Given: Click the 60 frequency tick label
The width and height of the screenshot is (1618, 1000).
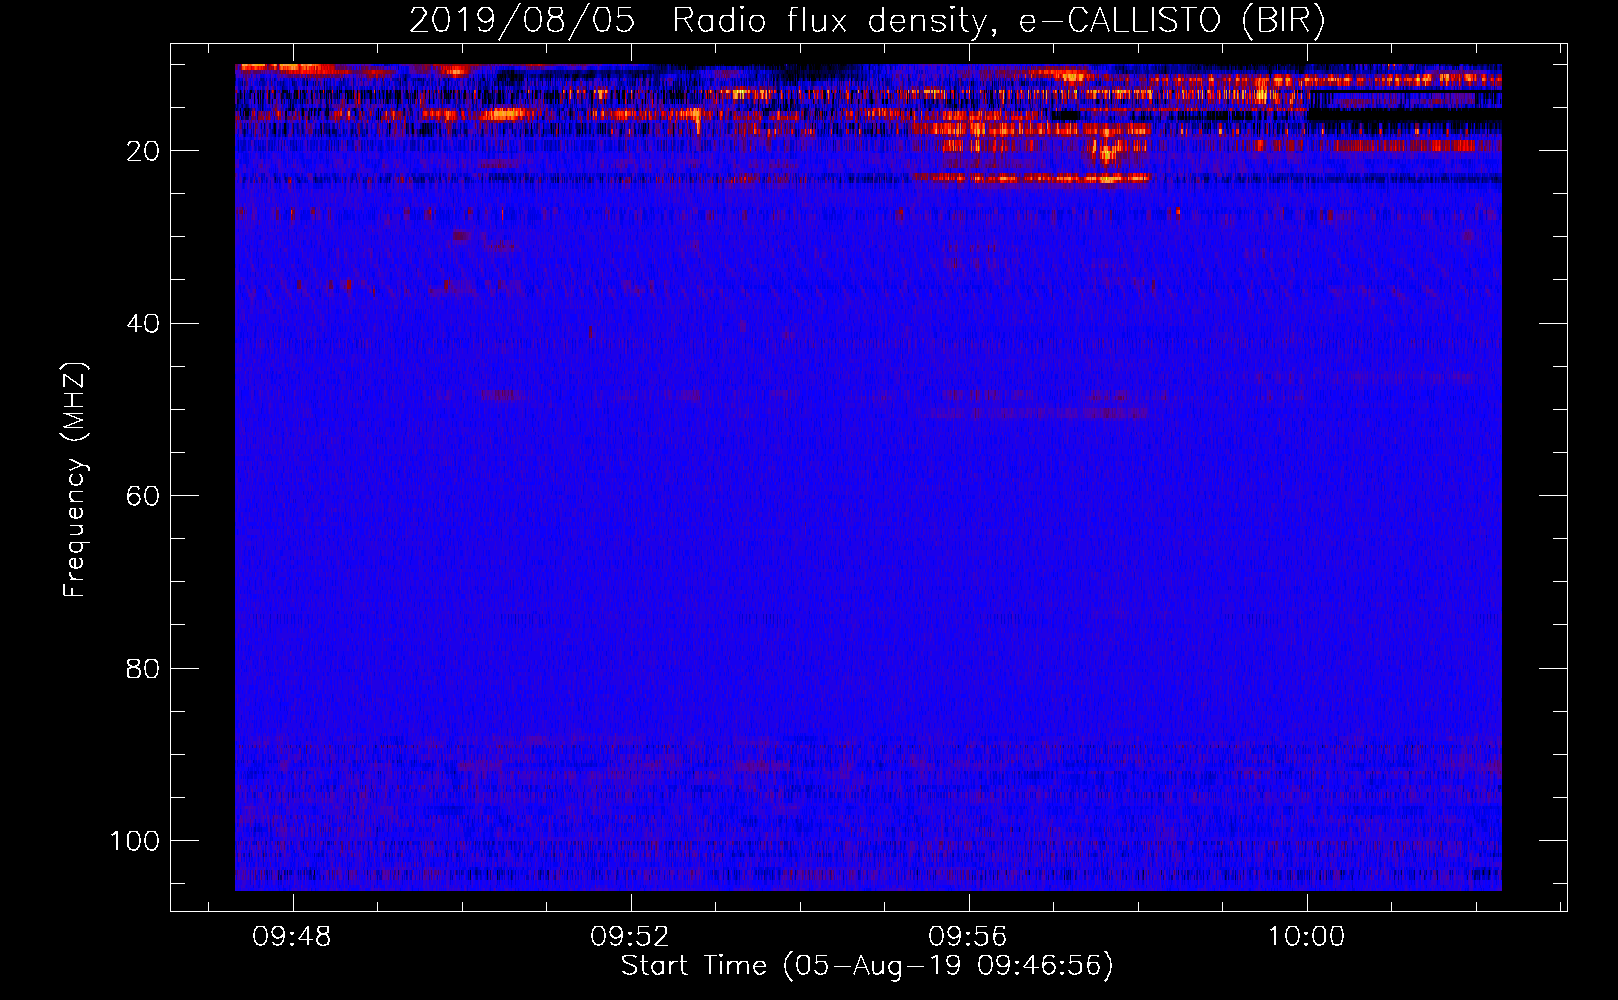Looking at the screenshot, I should click(143, 496).
